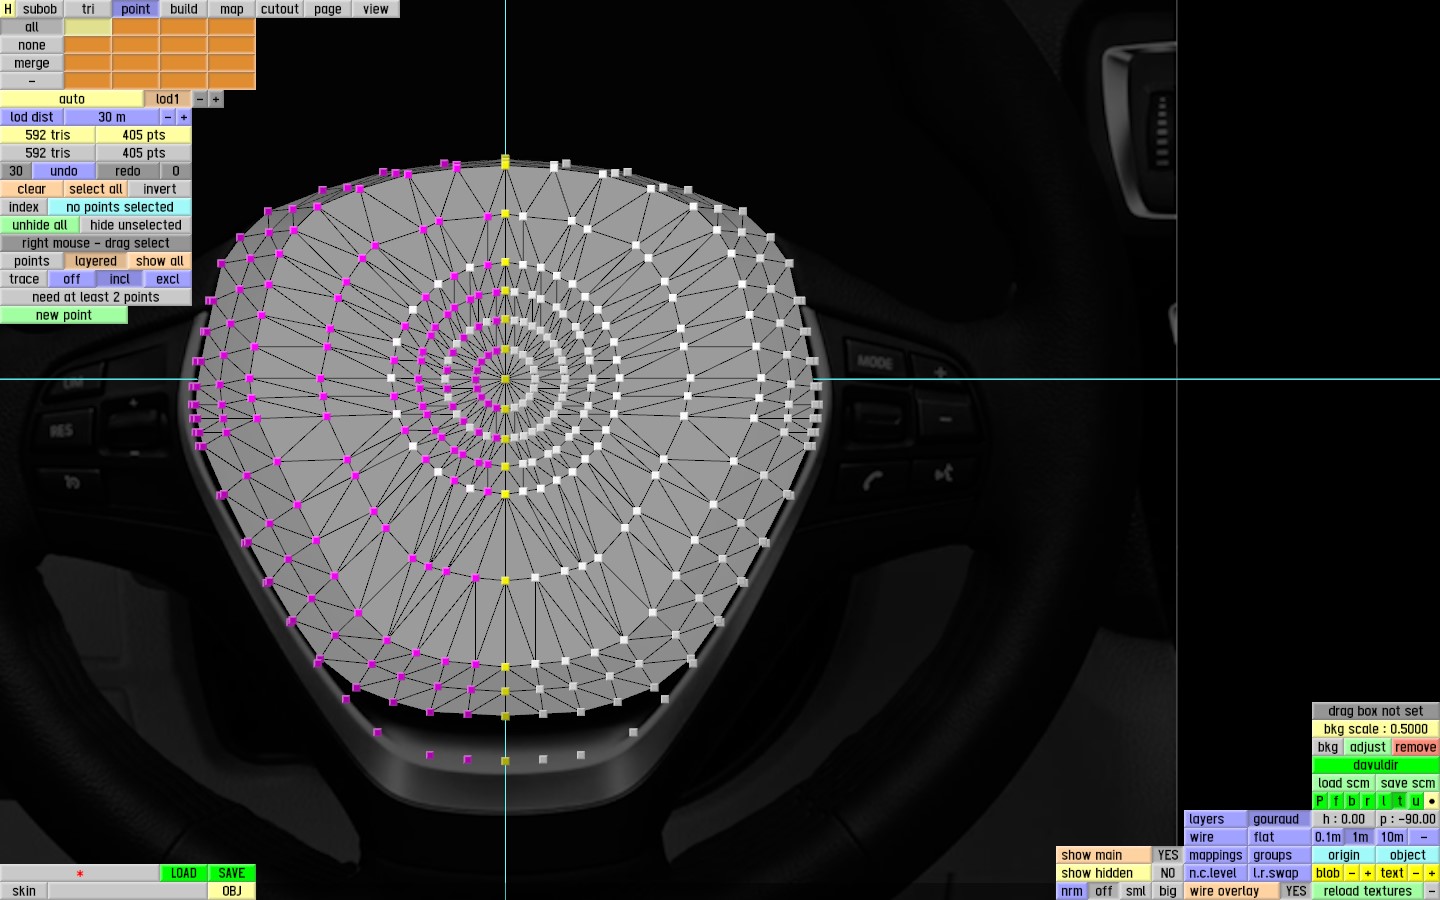Increase lod dist with its plus button

tap(184, 117)
